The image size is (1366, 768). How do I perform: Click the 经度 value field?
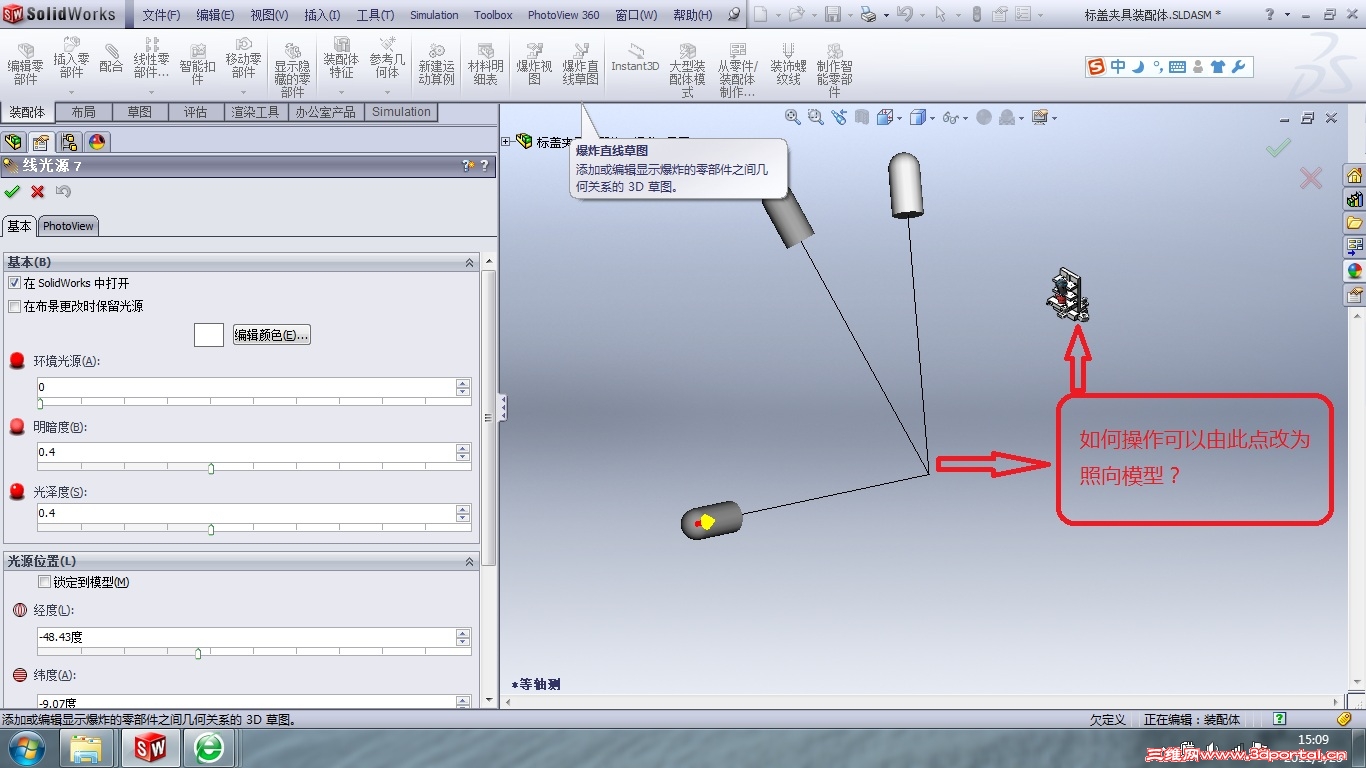click(246, 637)
